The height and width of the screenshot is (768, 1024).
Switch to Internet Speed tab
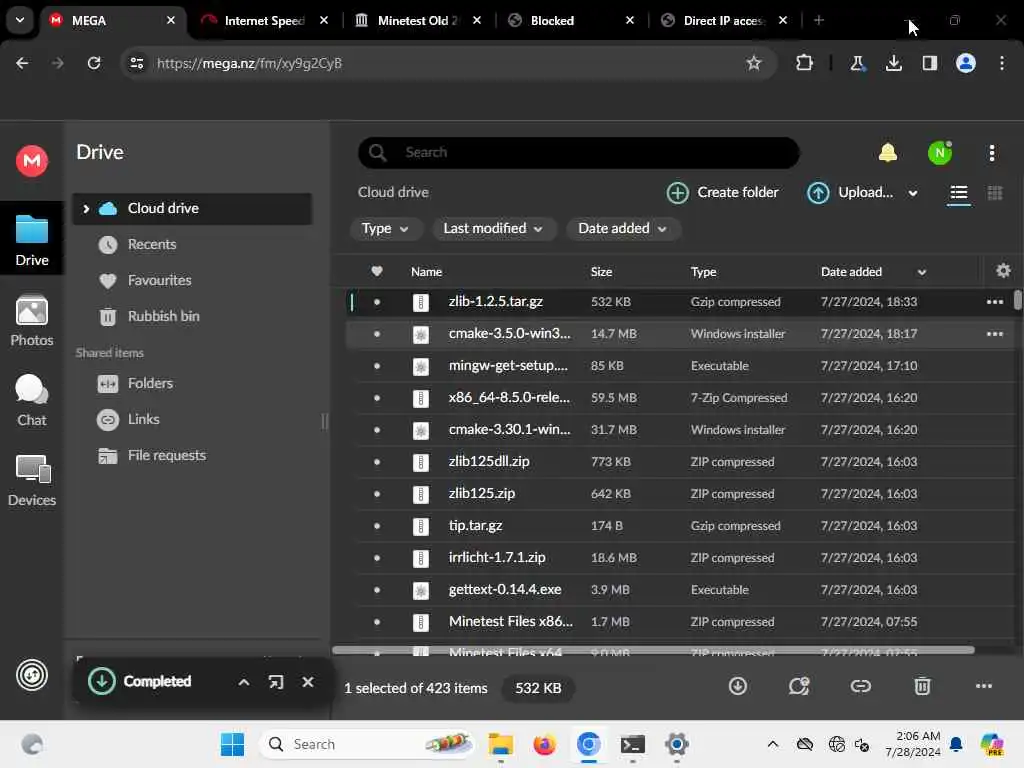click(x=264, y=20)
